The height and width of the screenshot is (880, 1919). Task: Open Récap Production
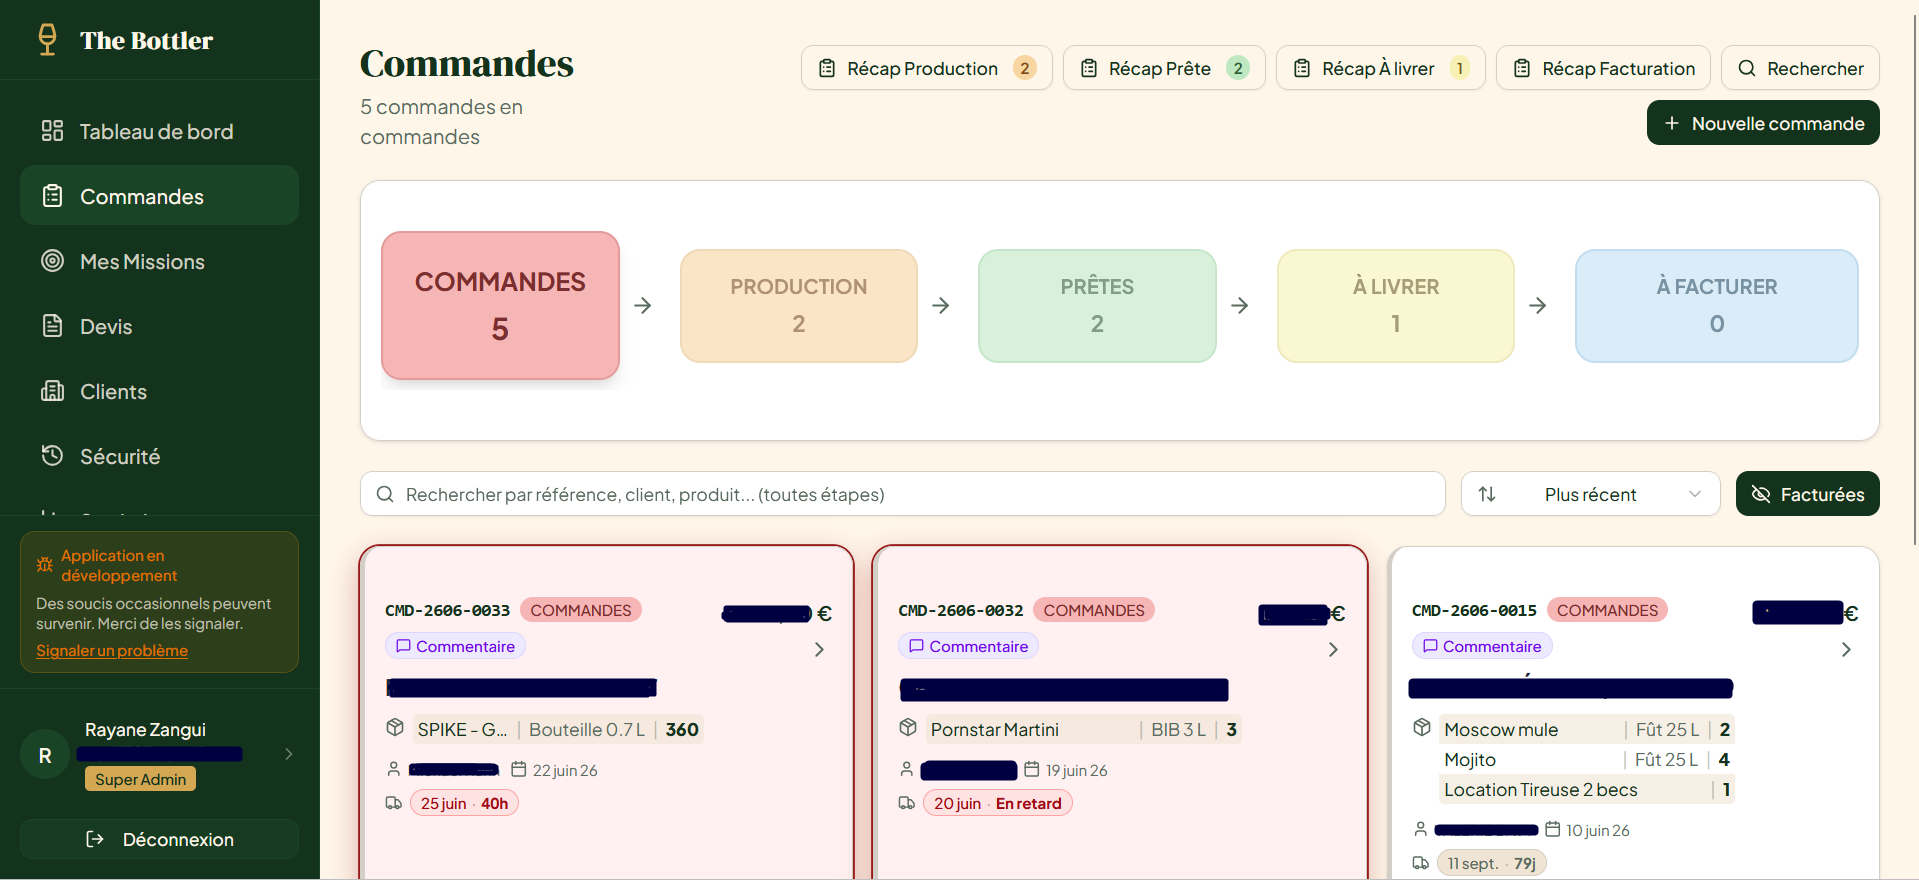pos(926,68)
